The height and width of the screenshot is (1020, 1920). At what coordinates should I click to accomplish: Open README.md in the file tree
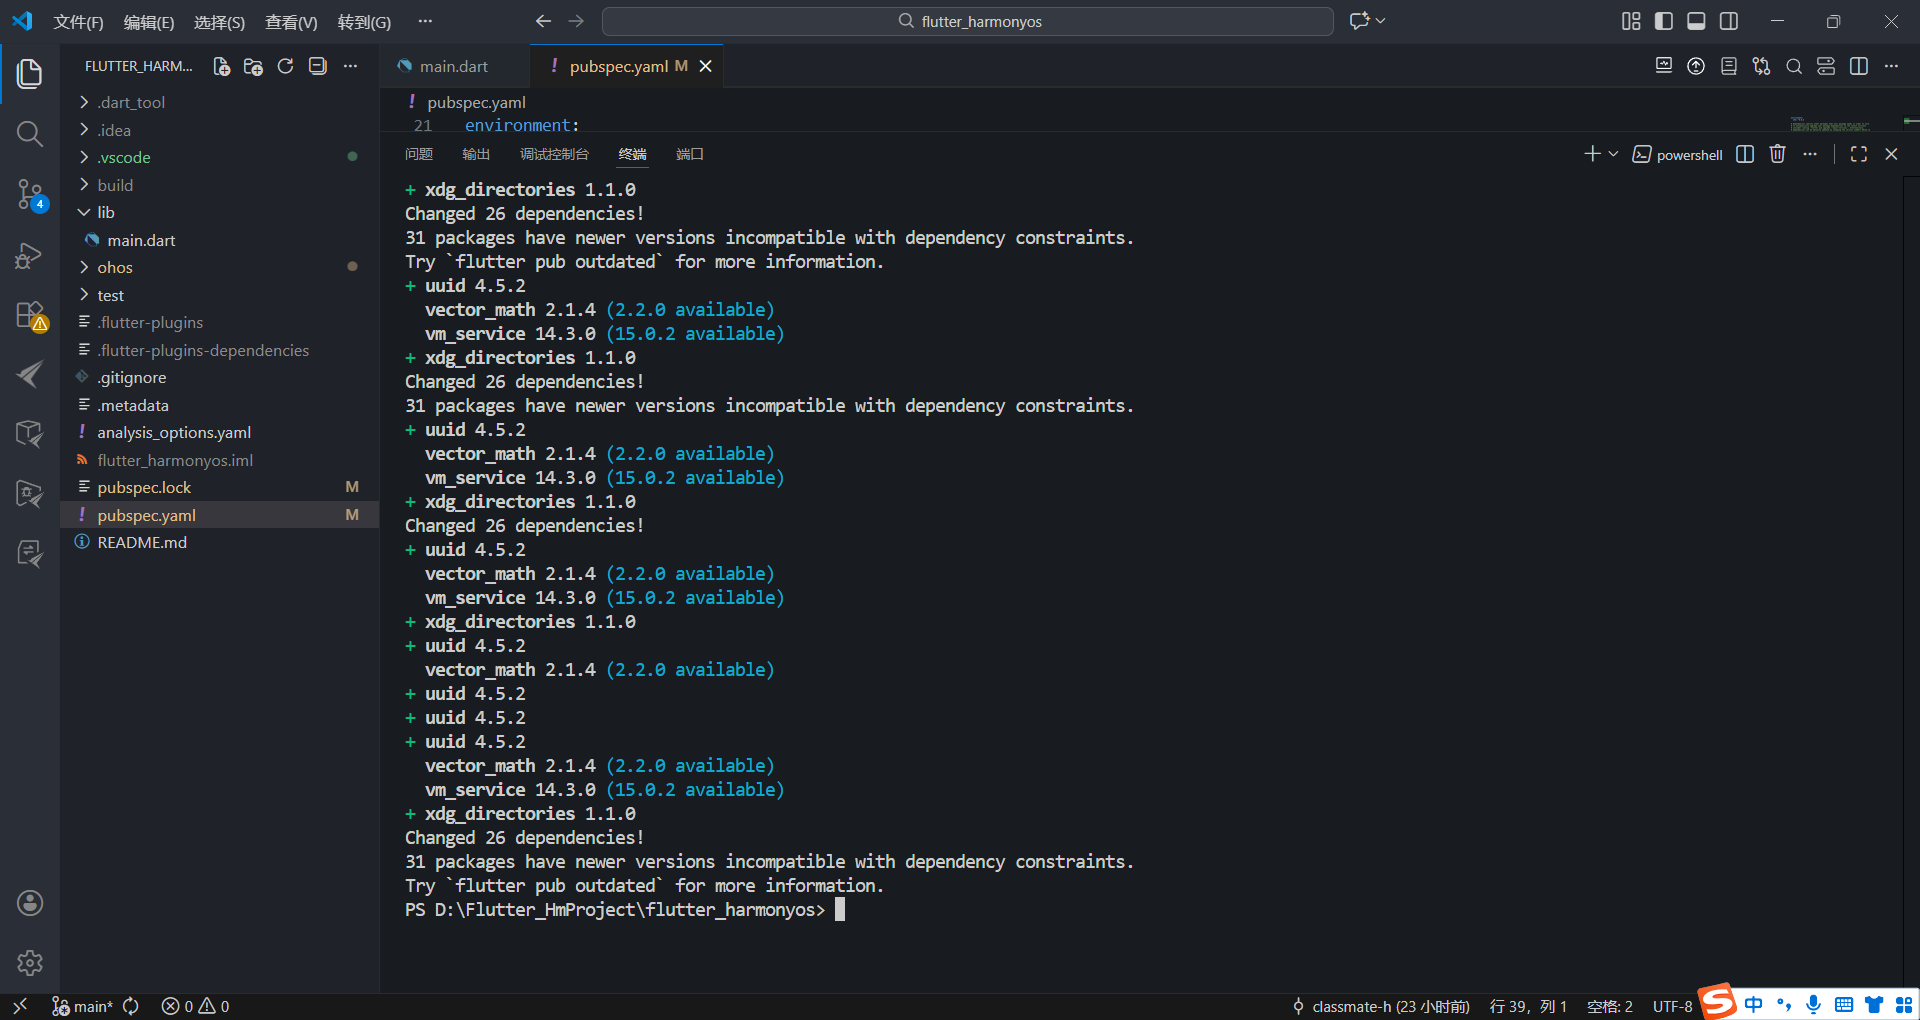click(x=220, y=542)
